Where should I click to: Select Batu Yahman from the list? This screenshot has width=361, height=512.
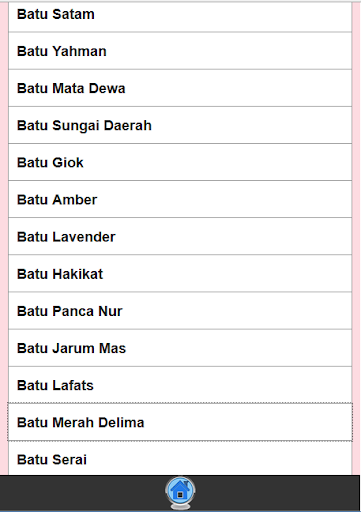pyautogui.click(x=180, y=51)
